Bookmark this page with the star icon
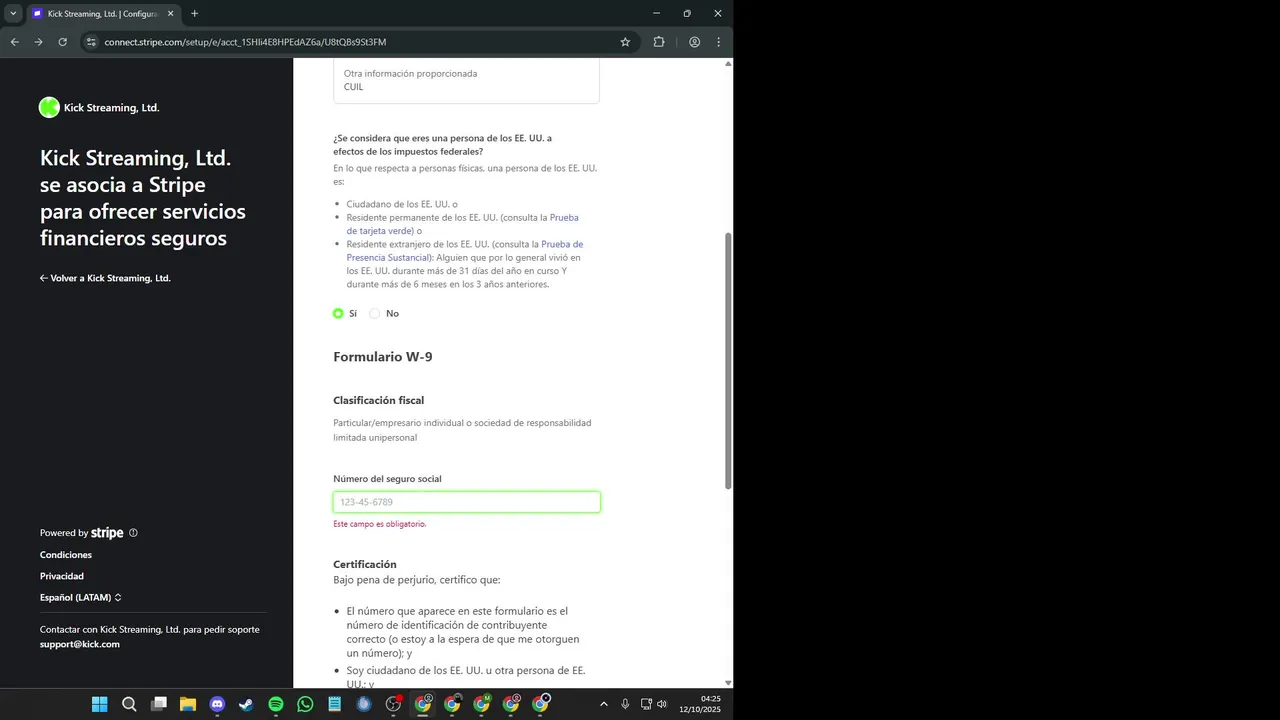1280x720 pixels. (625, 42)
